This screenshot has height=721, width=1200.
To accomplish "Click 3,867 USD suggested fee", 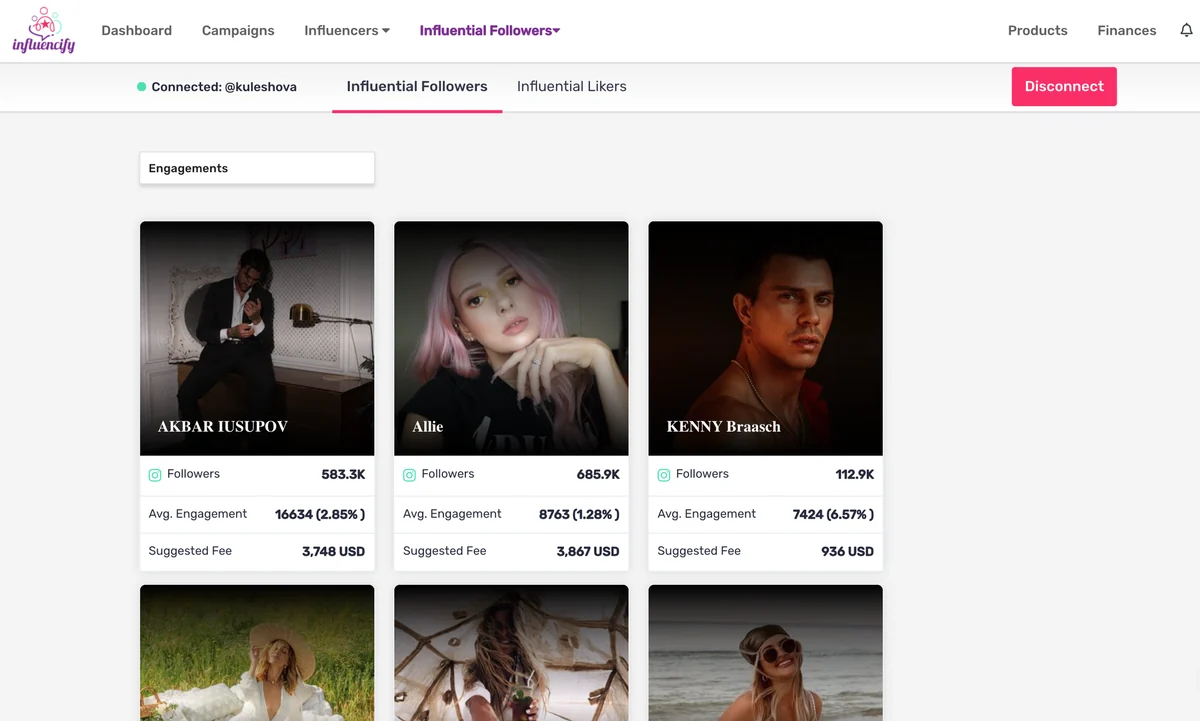I will [x=588, y=551].
